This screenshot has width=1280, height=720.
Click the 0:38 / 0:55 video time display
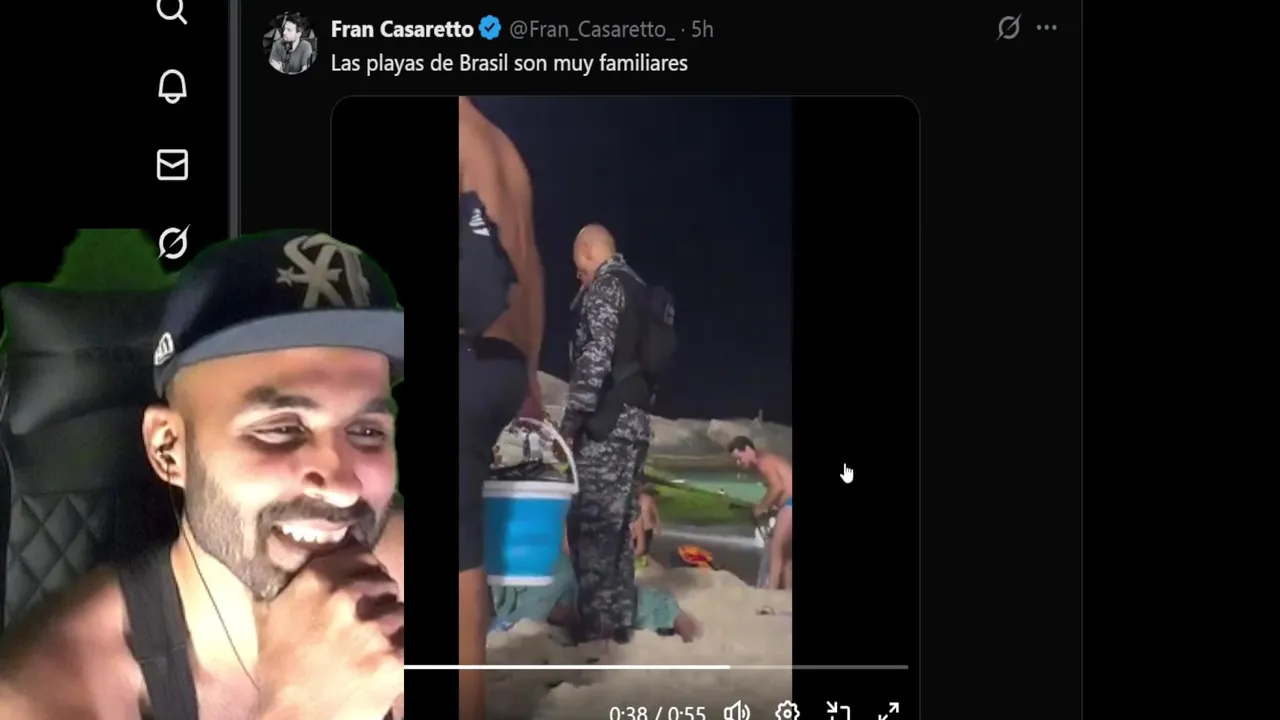[657, 713]
